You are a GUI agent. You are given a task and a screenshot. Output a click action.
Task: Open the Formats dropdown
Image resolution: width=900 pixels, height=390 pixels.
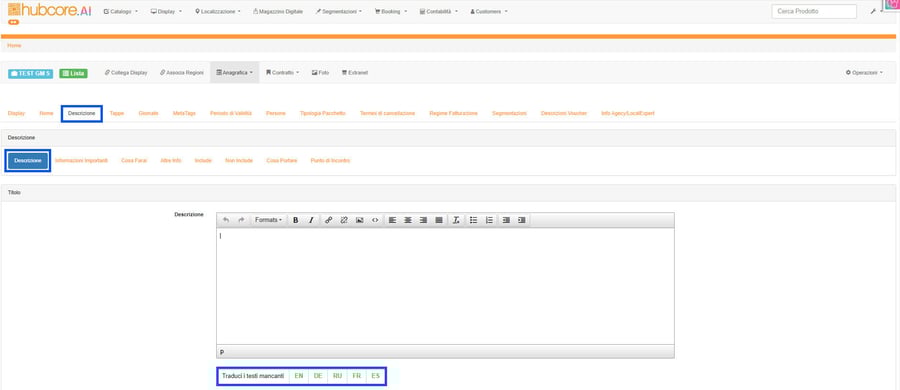click(268, 220)
